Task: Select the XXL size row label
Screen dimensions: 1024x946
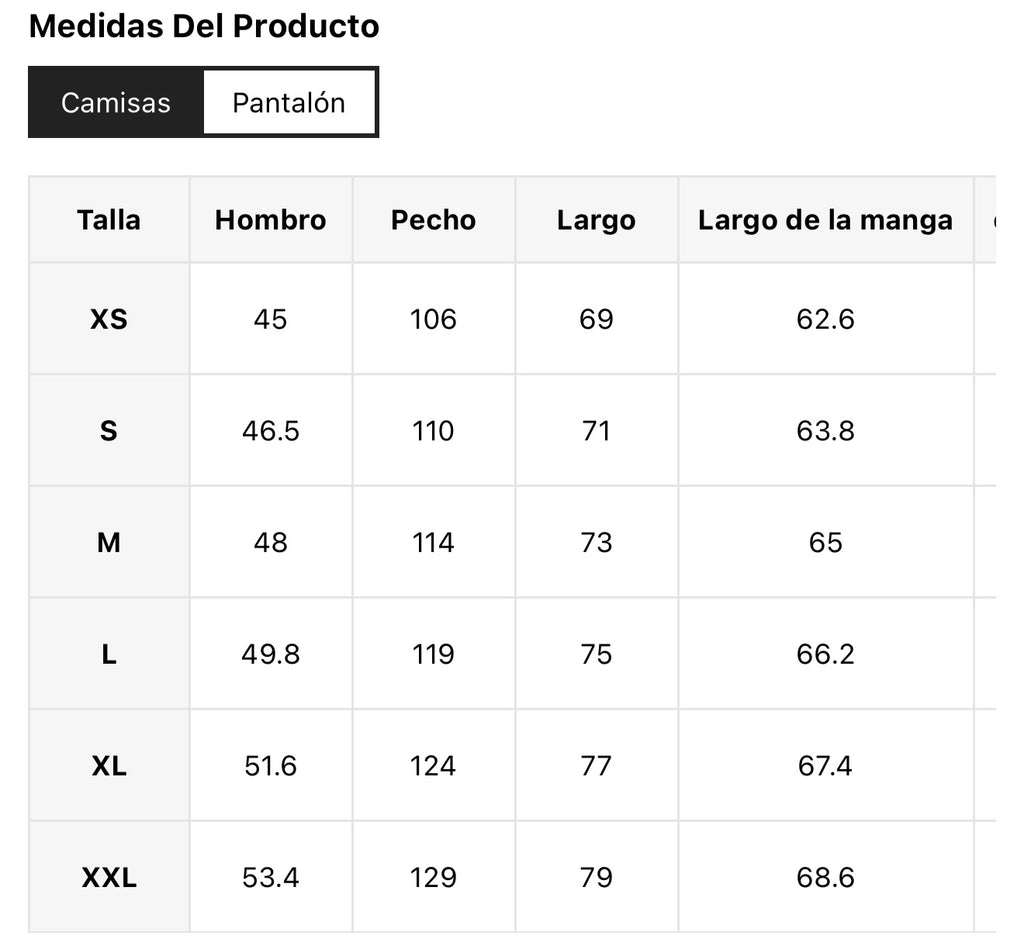Action: click(x=109, y=877)
